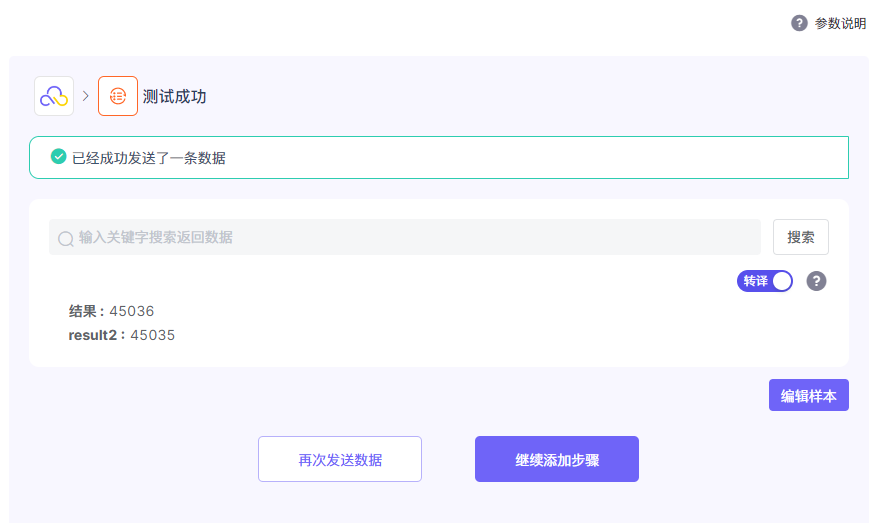Focus the keyword search input field
The width and height of the screenshot is (873, 523).
point(405,237)
